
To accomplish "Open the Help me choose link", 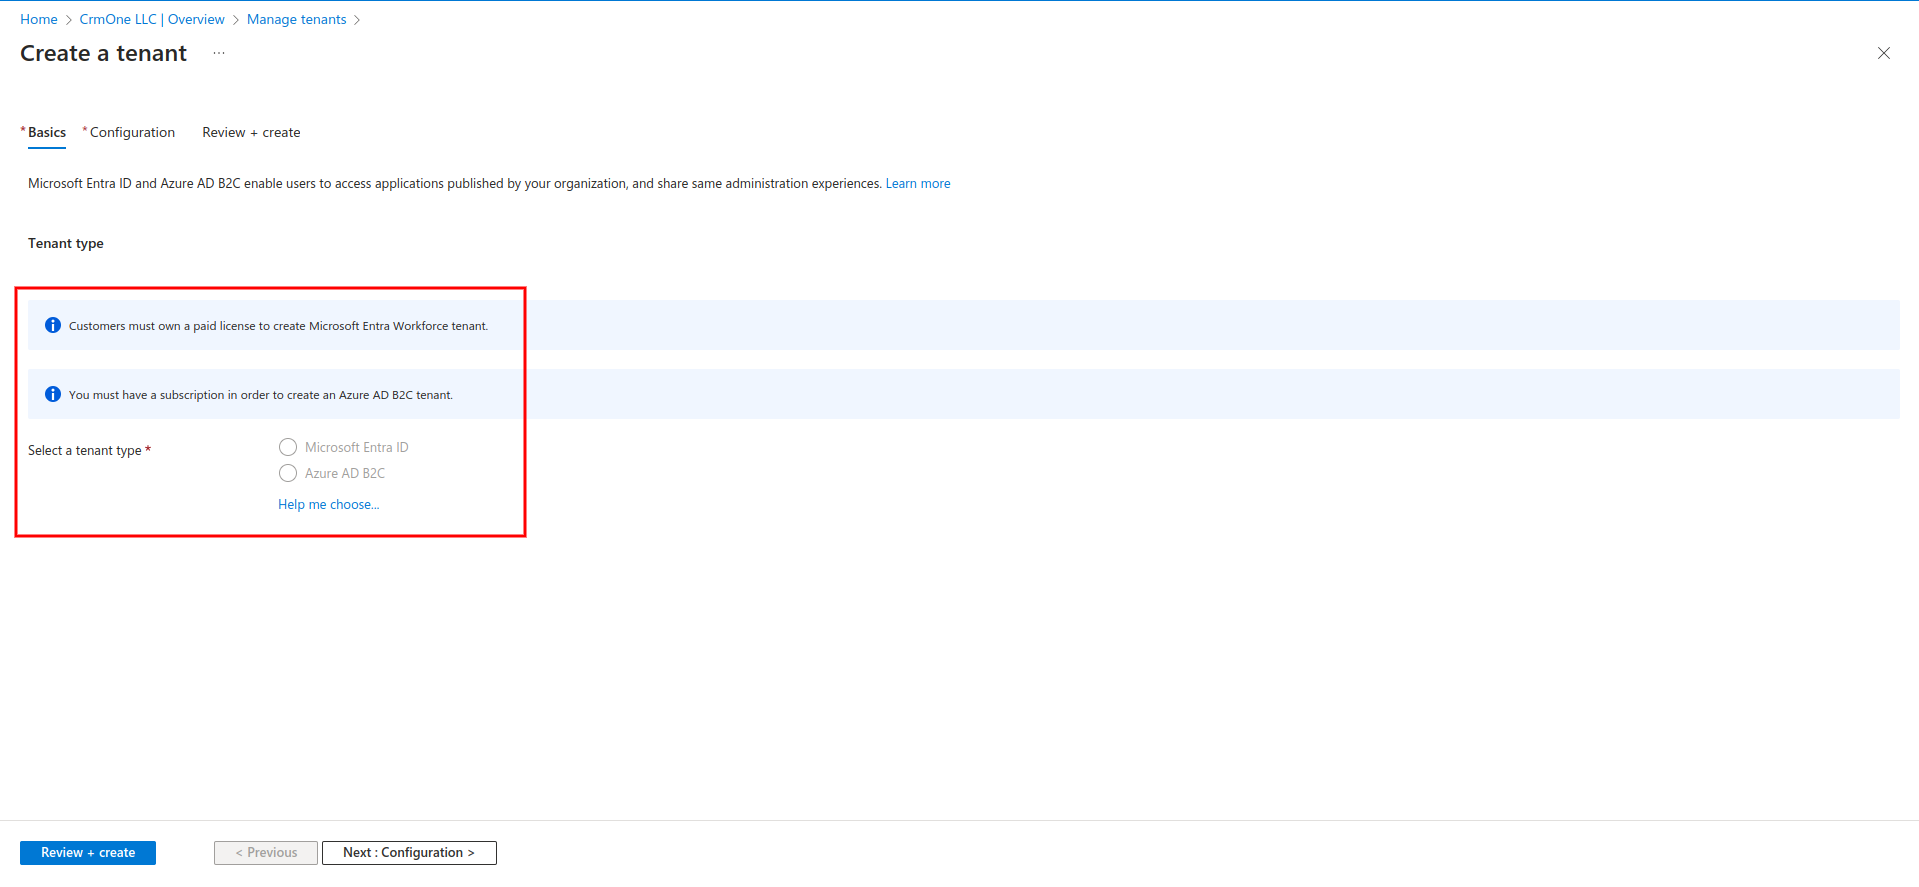I will tap(329, 504).
